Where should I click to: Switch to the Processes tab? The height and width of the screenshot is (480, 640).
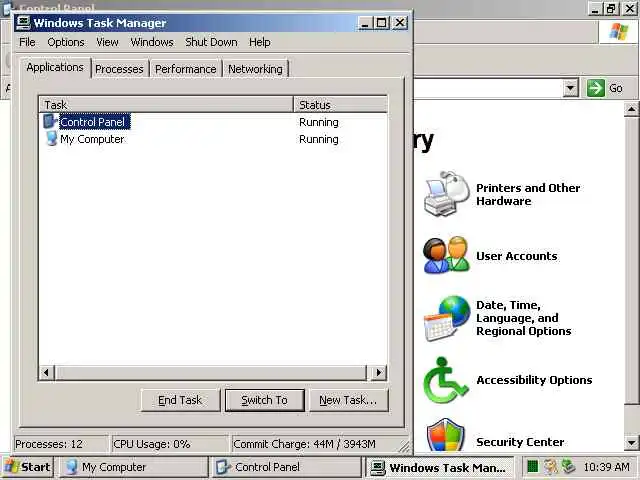(119, 69)
